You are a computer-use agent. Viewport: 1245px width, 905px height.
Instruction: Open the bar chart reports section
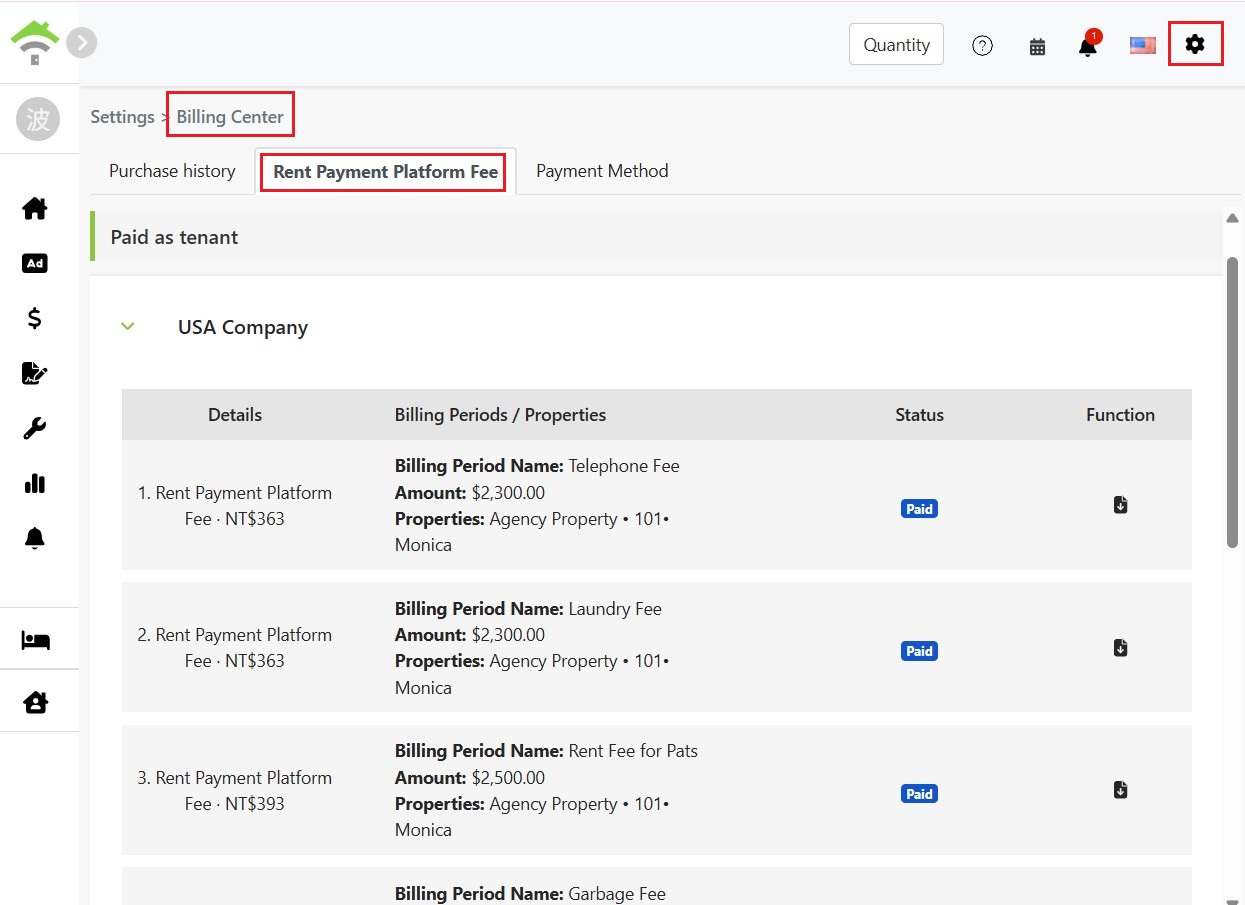point(35,483)
